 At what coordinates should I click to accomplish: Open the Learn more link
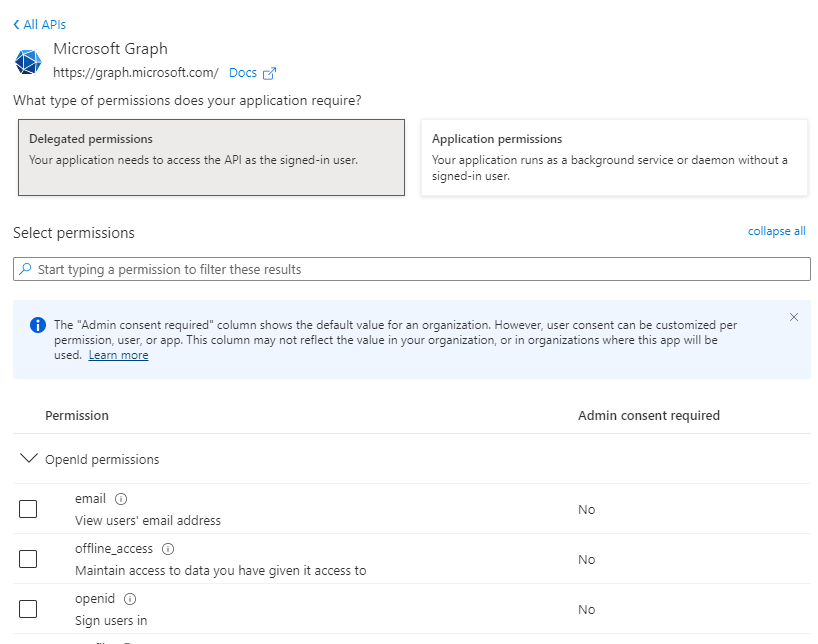point(118,355)
